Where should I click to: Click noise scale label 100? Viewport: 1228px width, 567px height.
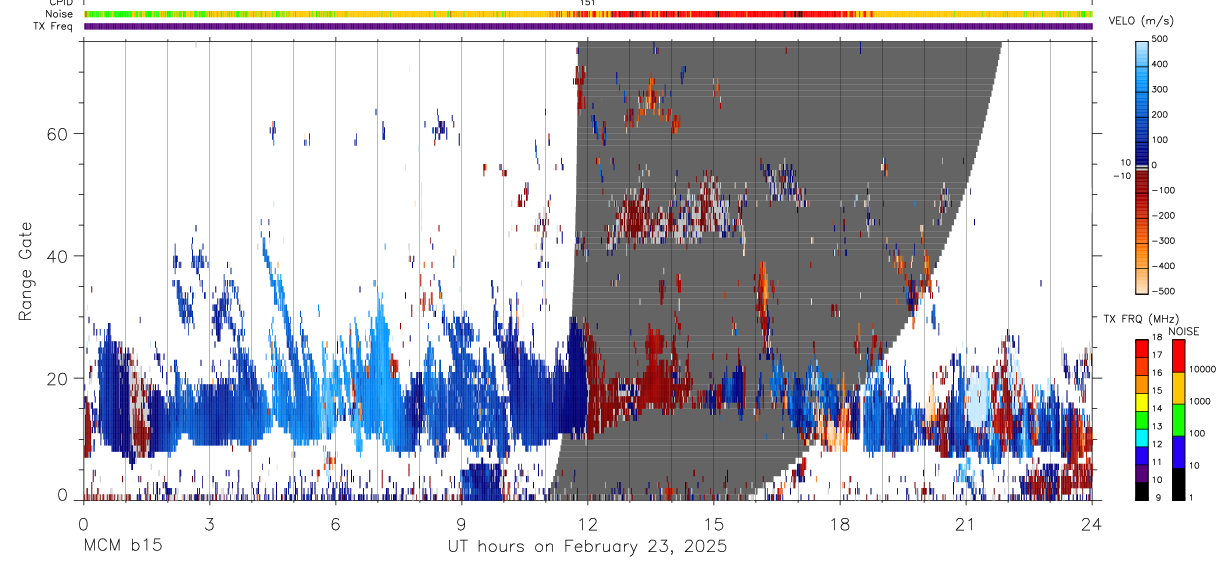(1198, 434)
